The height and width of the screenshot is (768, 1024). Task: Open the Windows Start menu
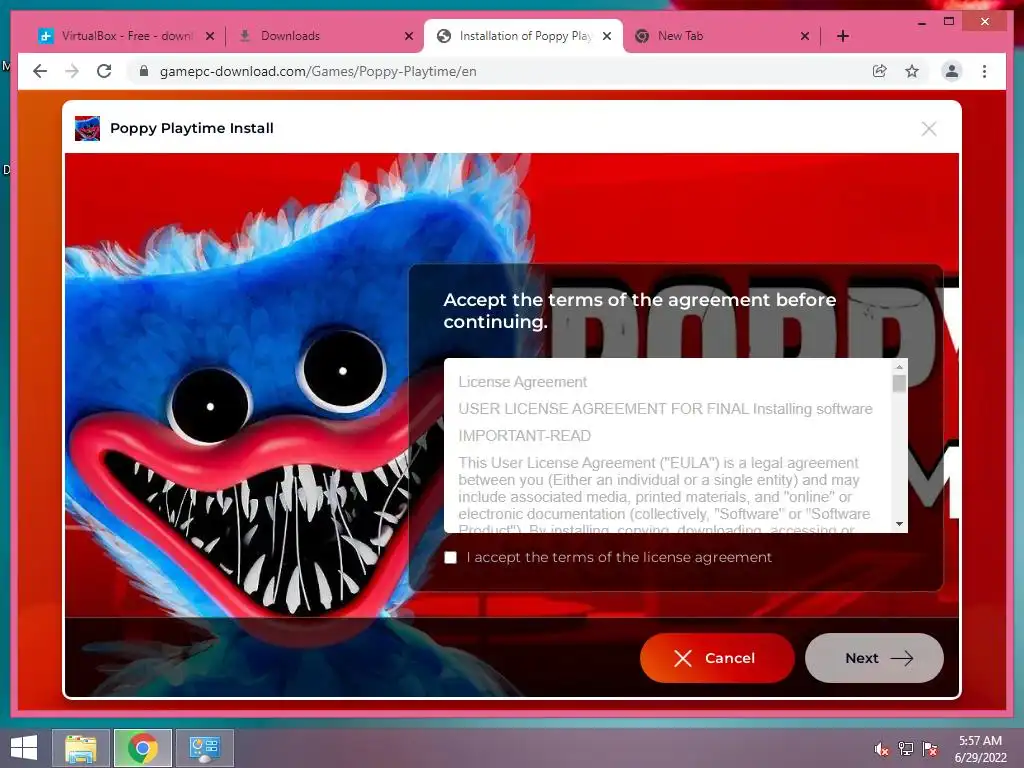24,748
